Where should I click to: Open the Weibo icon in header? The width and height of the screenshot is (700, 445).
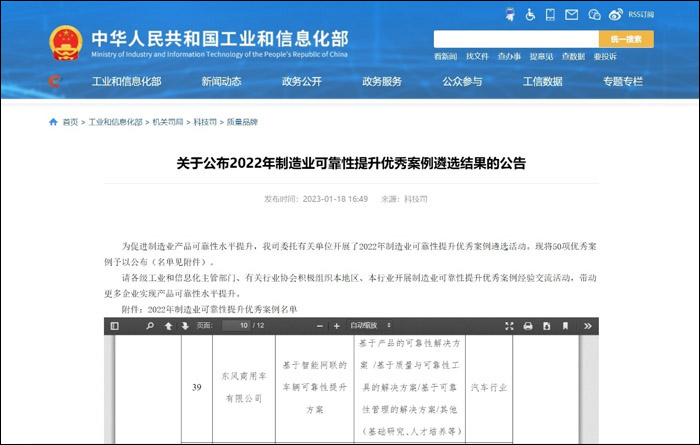pos(616,15)
